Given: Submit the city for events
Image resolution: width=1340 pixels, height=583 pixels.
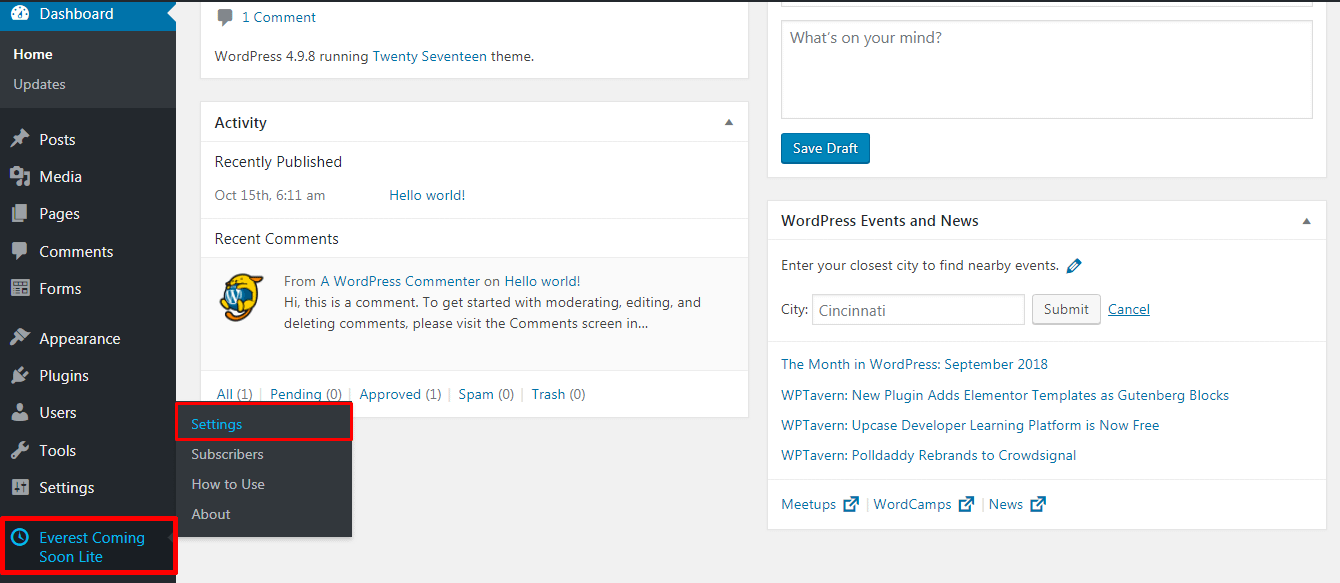Looking at the screenshot, I should coord(1066,309).
